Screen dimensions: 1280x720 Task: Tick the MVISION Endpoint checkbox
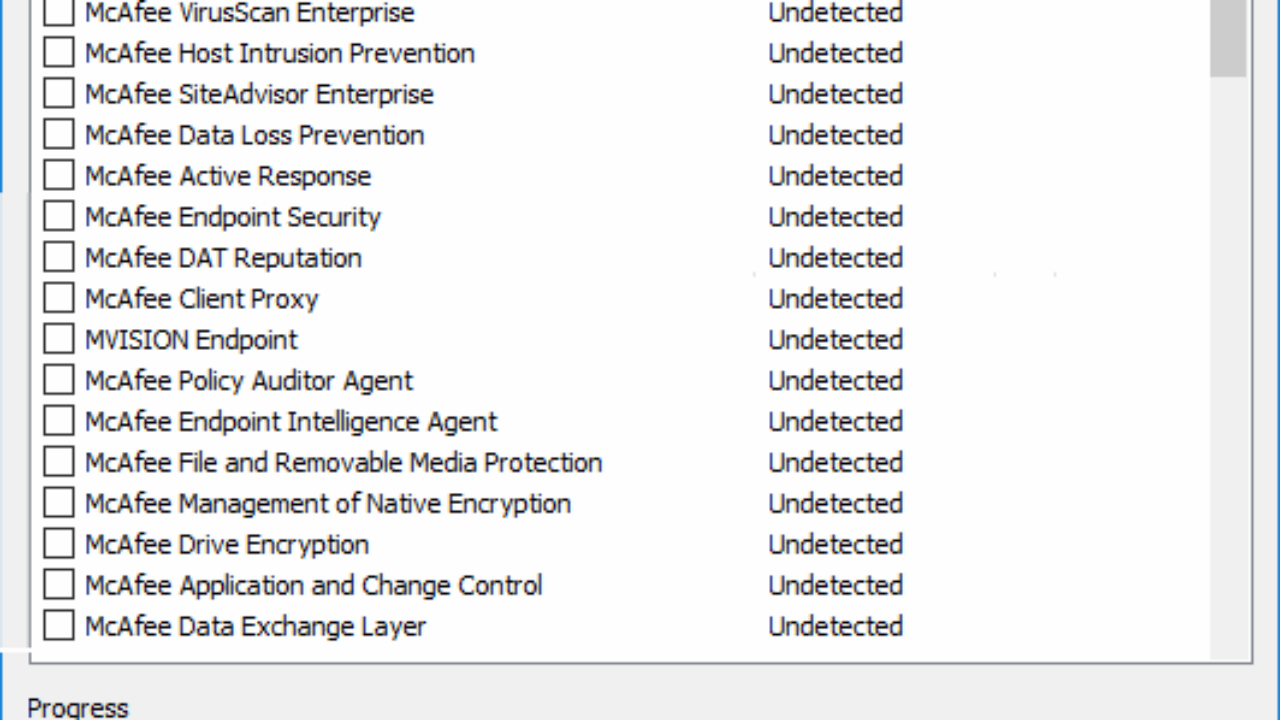tap(59, 340)
